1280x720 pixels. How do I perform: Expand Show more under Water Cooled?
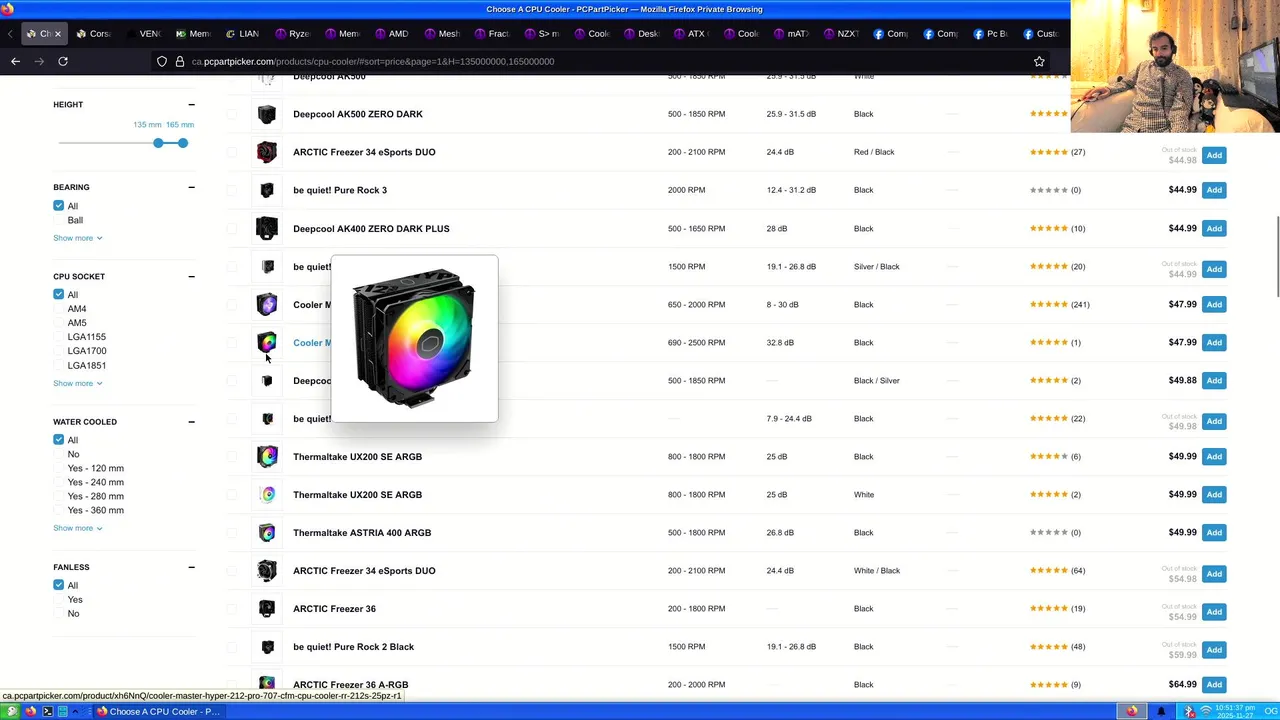point(78,528)
